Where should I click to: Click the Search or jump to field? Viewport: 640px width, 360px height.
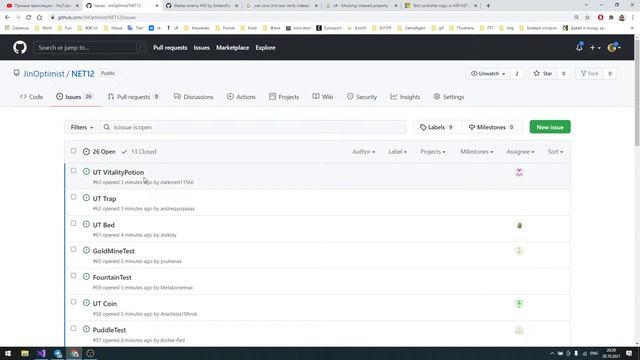point(90,48)
